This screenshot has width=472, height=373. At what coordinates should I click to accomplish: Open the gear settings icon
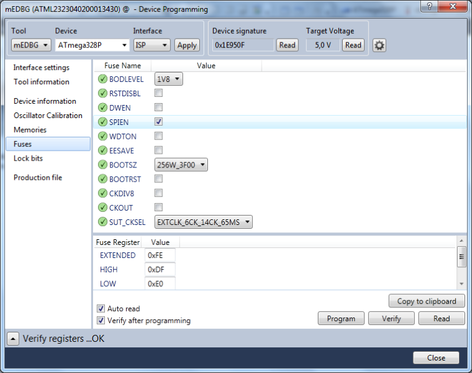[x=379, y=45]
